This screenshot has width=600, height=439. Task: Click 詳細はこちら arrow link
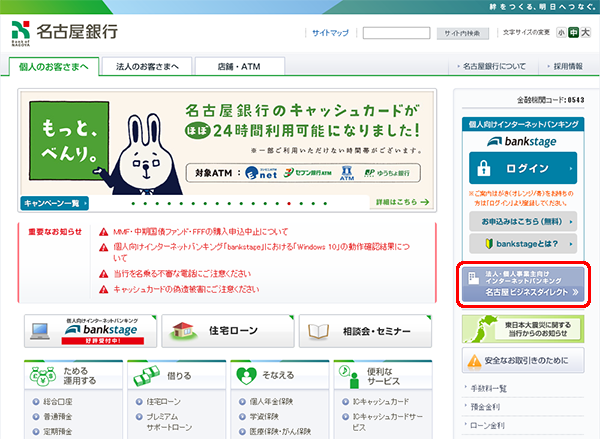click(x=402, y=202)
